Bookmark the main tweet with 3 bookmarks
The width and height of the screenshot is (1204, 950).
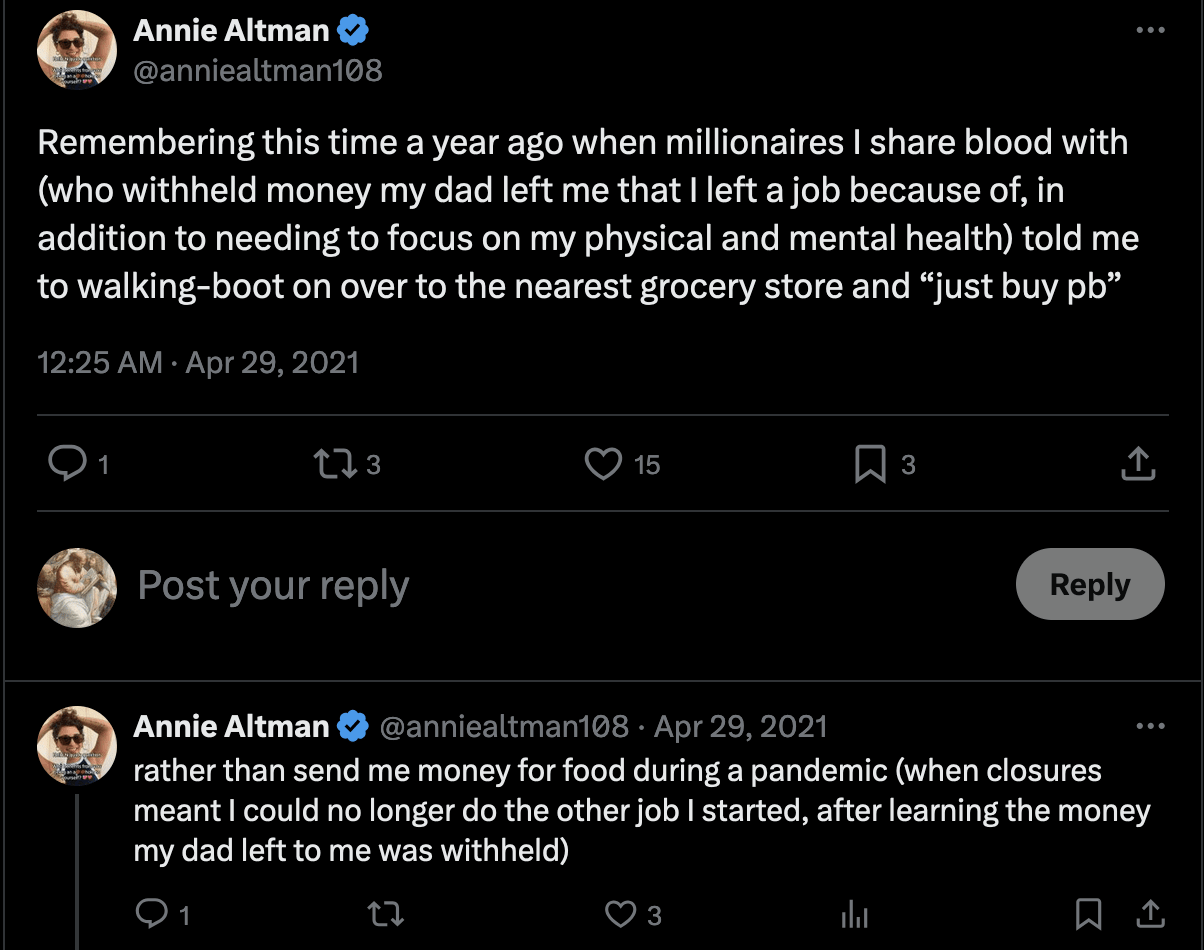870,464
